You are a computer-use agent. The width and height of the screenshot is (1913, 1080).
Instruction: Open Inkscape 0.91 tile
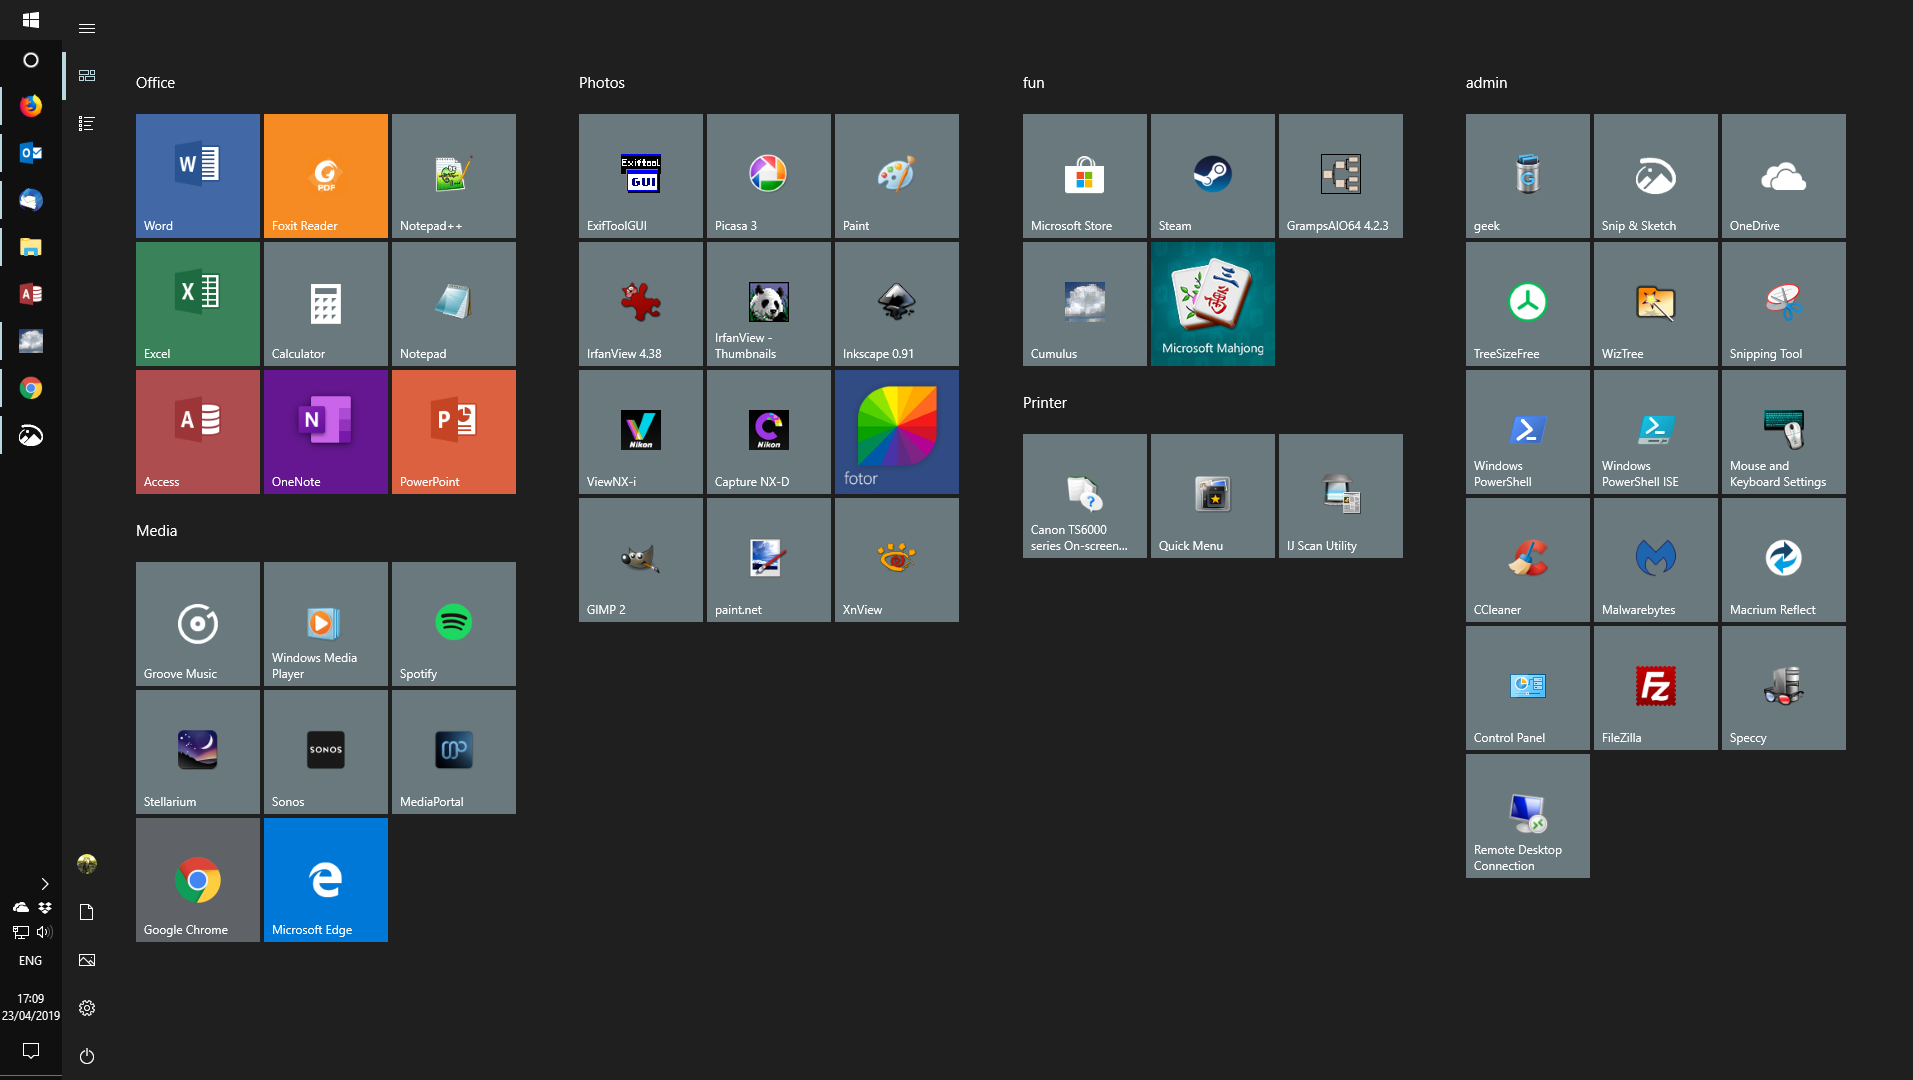(897, 304)
